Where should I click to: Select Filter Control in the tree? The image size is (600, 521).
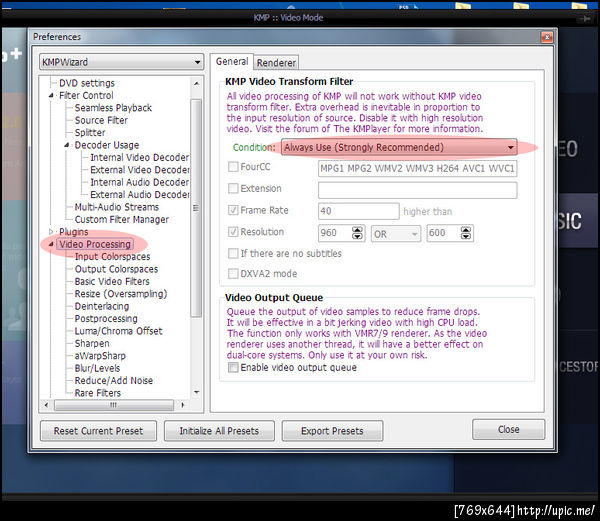click(86, 96)
